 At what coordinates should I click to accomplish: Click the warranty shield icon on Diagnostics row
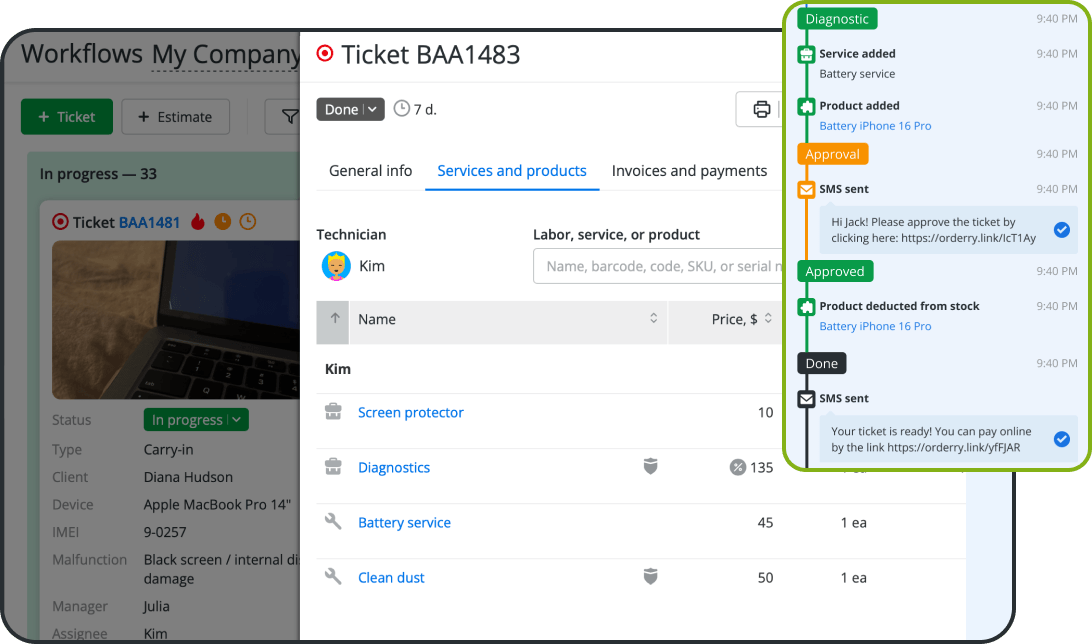(x=650, y=467)
